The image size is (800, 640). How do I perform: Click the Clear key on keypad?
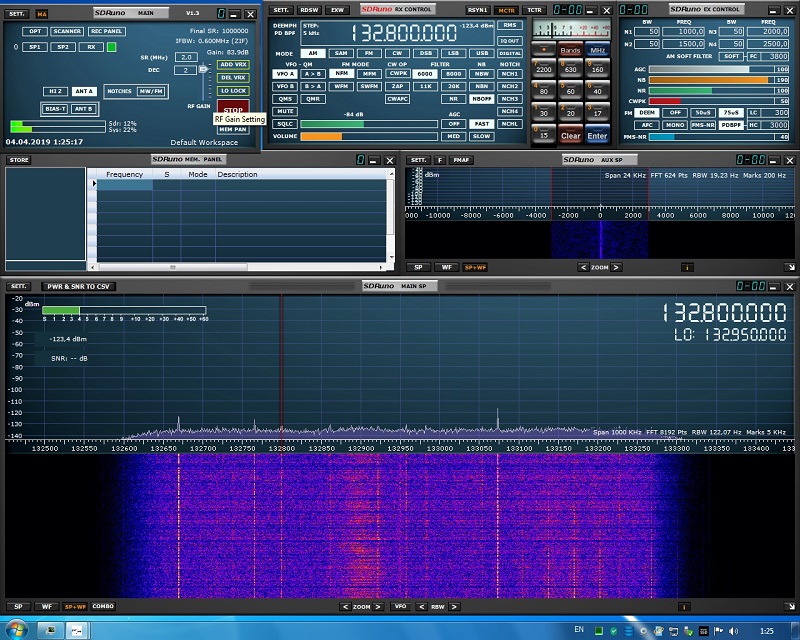pos(570,135)
